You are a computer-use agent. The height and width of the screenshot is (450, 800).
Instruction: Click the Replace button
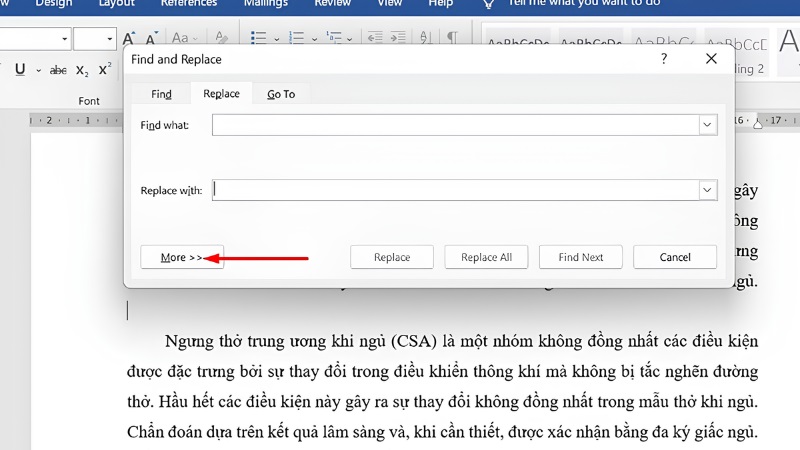pyautogui.click(x=392, y=257)
